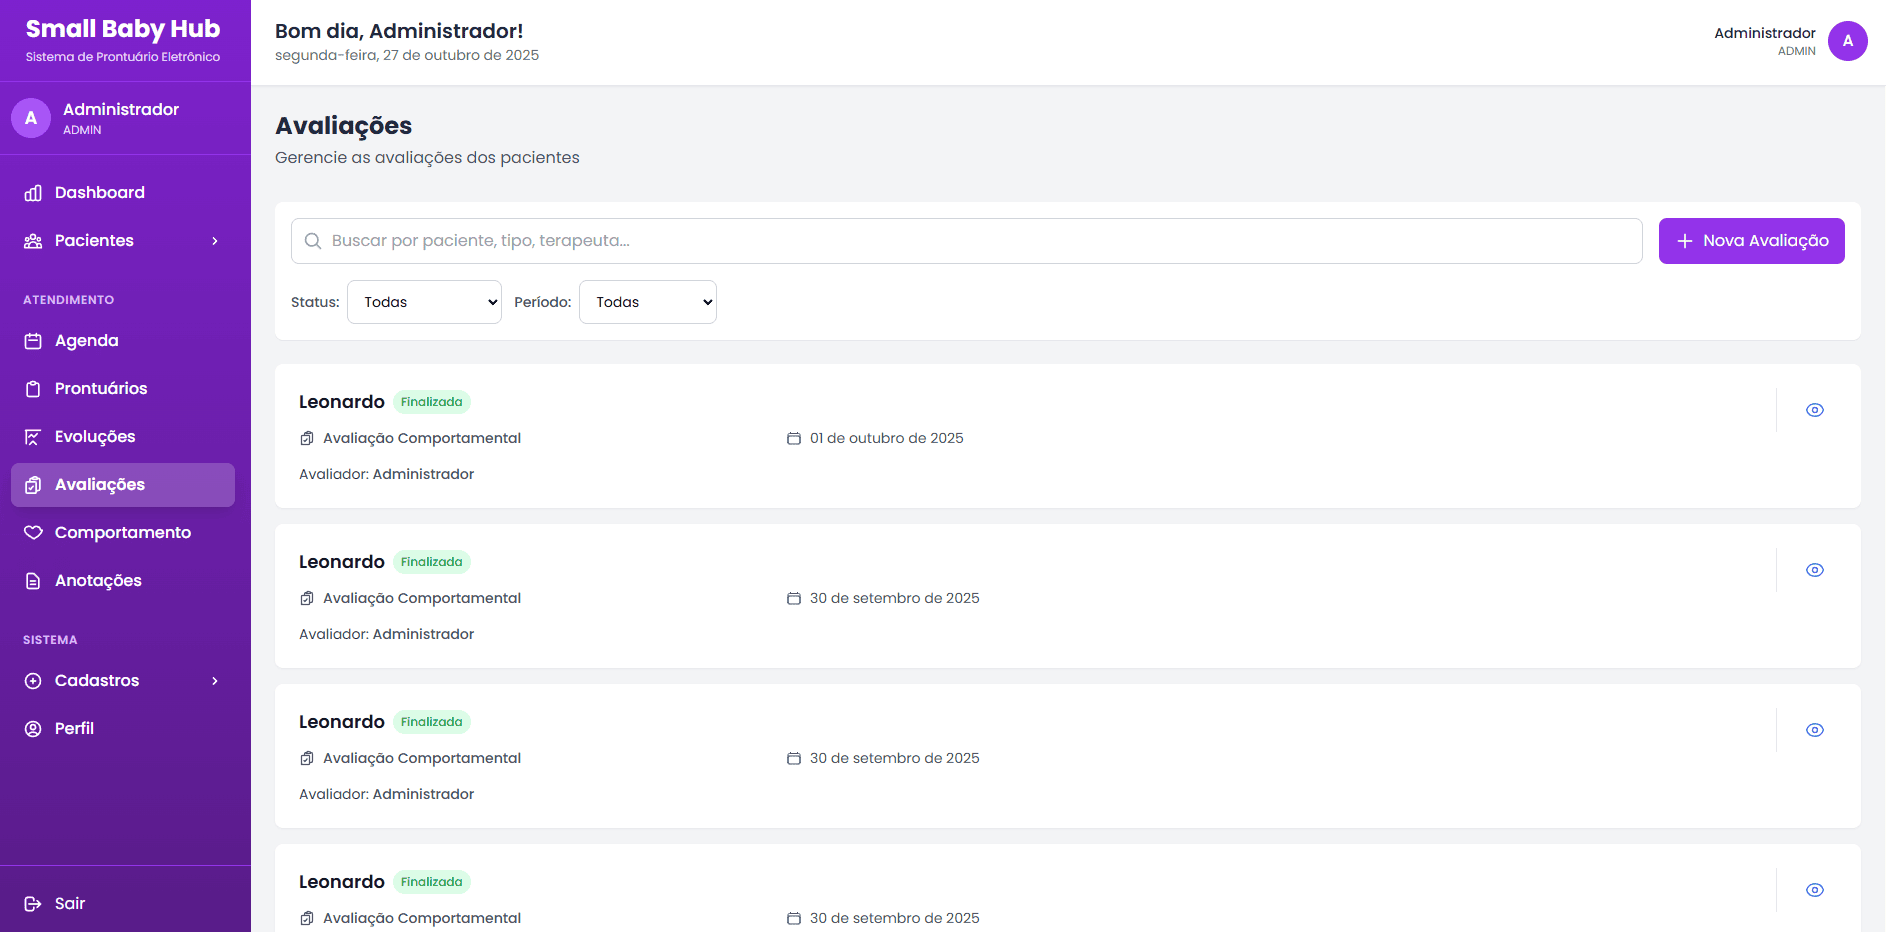Expand the Cadastros submenu chevron

point(215,681)
